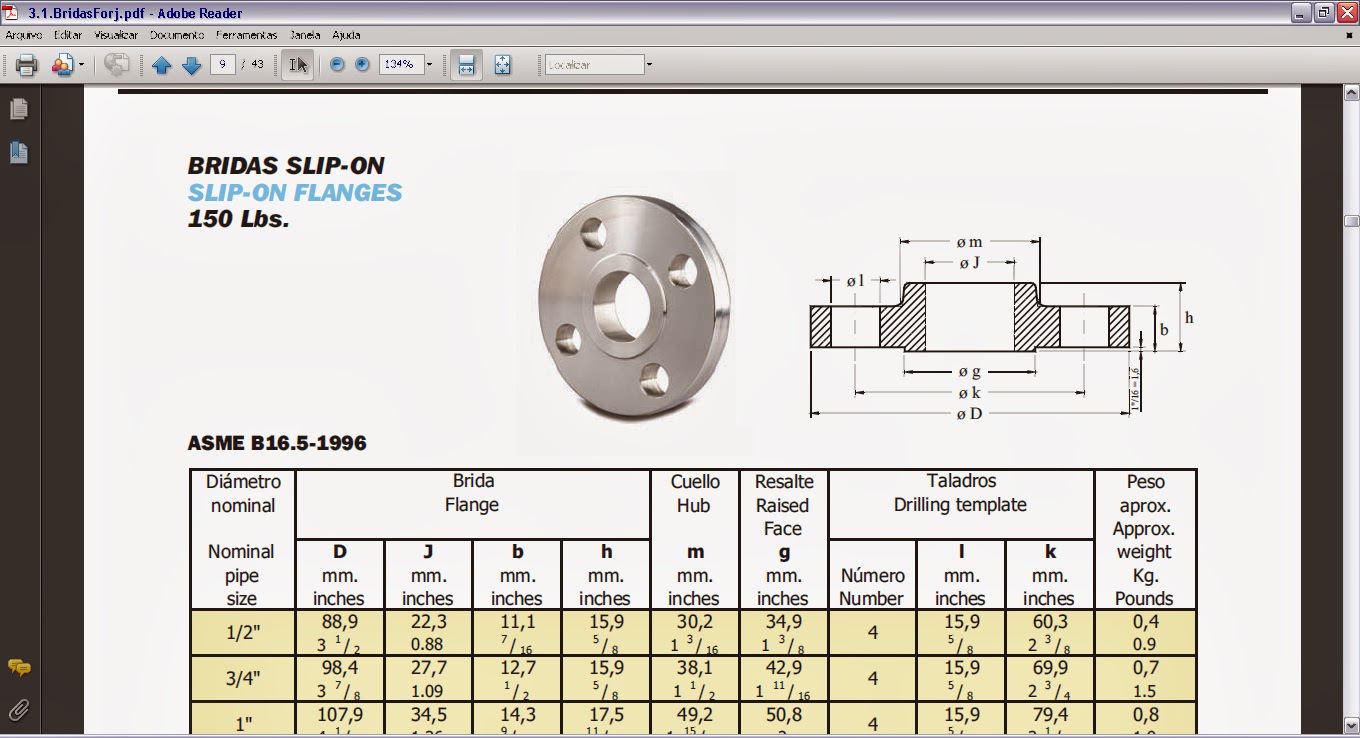
Task: Click inside the page number input field
Action: click(x=221, y=64)
